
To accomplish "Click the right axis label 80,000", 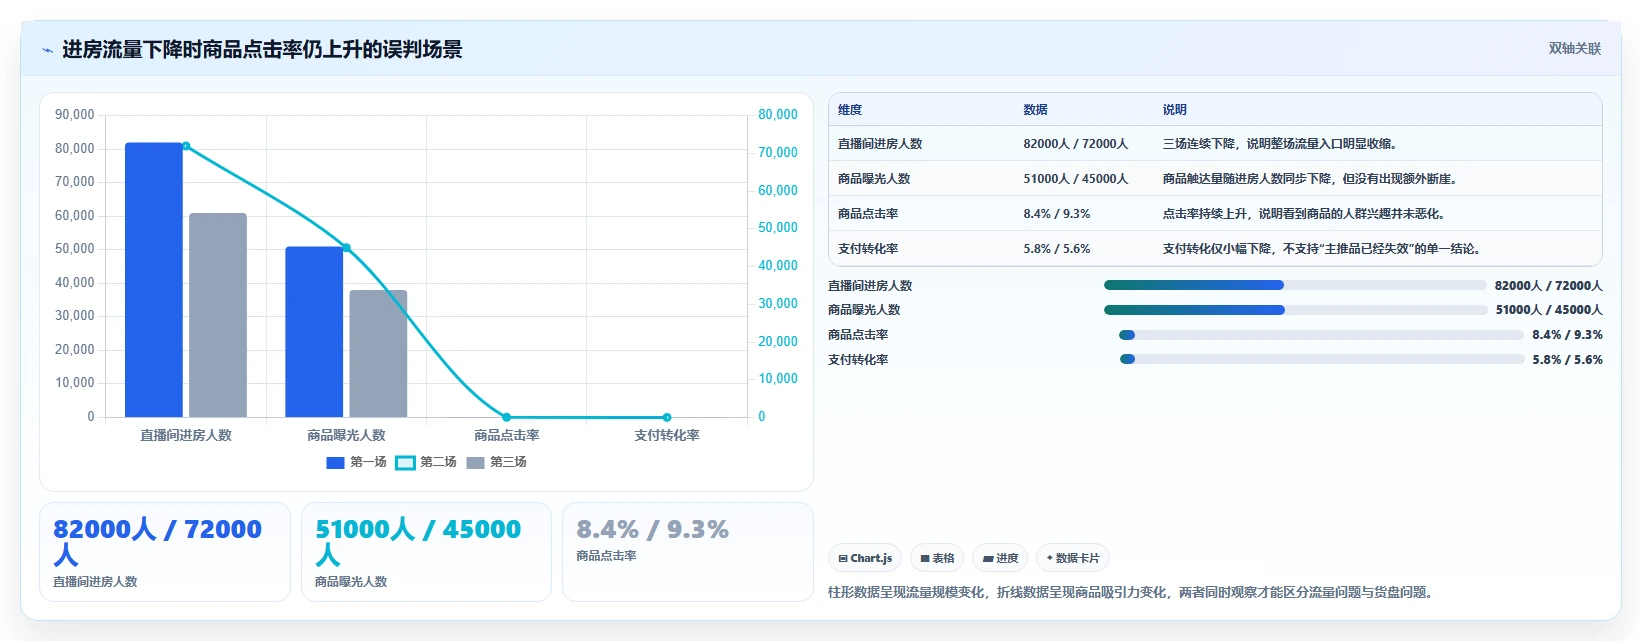I will pyautogui.click(x=778, y=115).
